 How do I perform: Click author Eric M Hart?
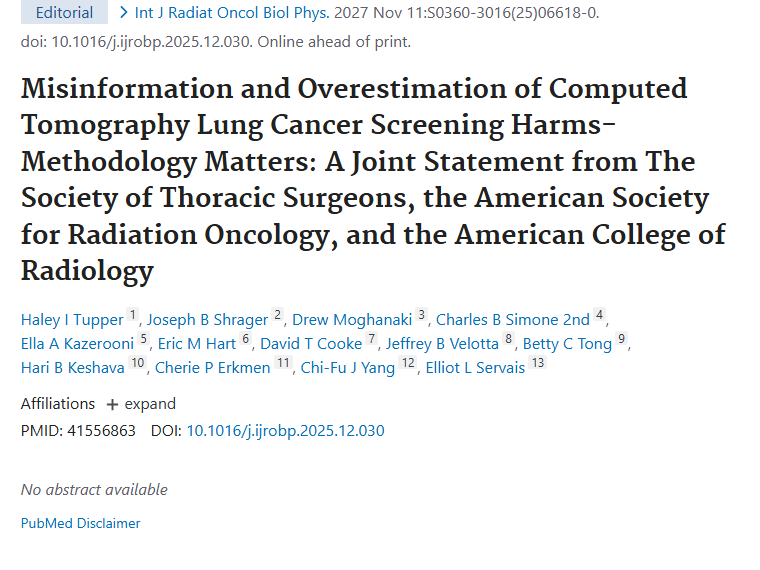point(196,344)
